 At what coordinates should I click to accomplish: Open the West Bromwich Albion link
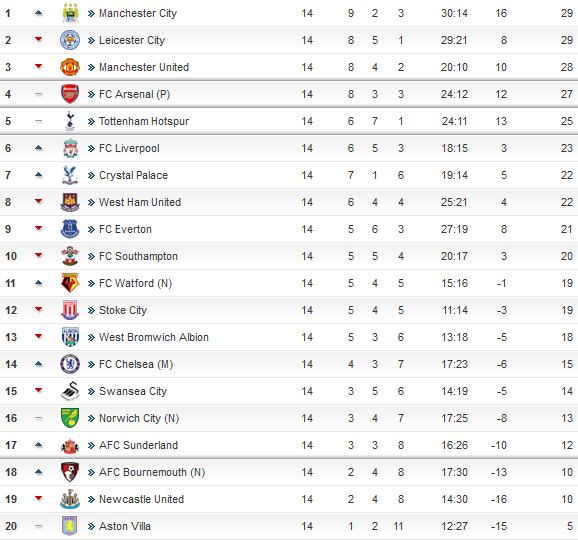(x=154, y=337)
